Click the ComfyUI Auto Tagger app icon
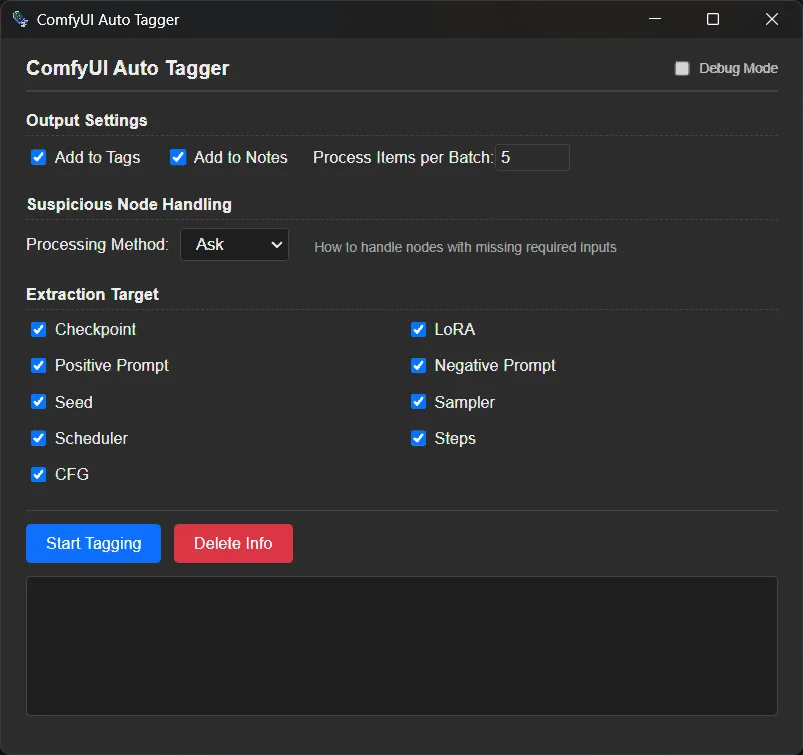 coord(20,19)
